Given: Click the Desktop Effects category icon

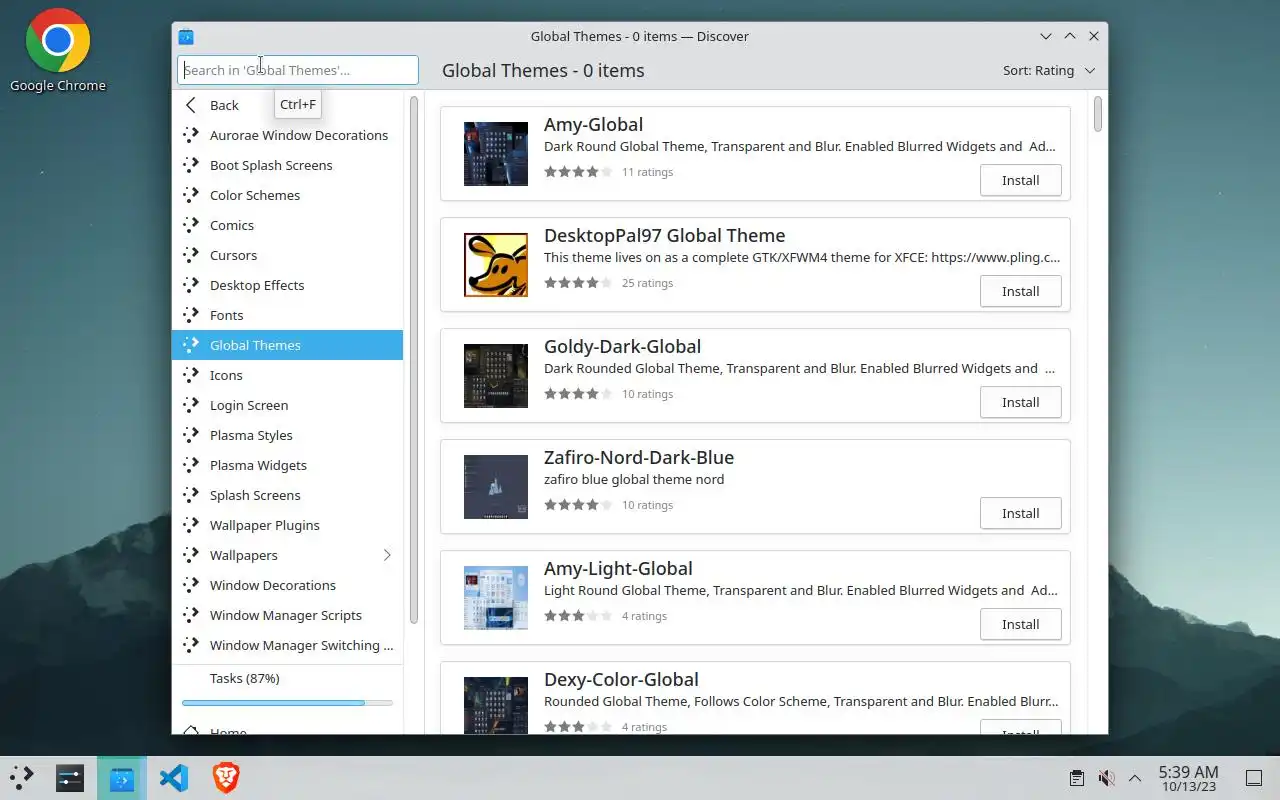Looking at the screenshot, I should 191,285.
